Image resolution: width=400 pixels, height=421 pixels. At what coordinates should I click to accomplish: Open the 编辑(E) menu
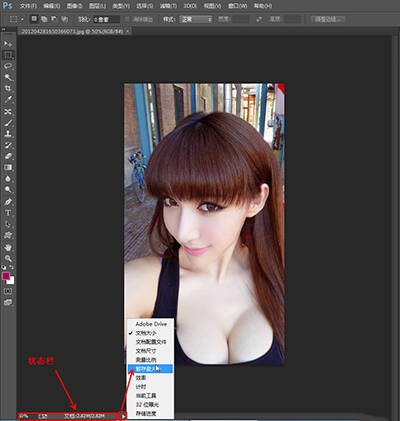point(52,6)
